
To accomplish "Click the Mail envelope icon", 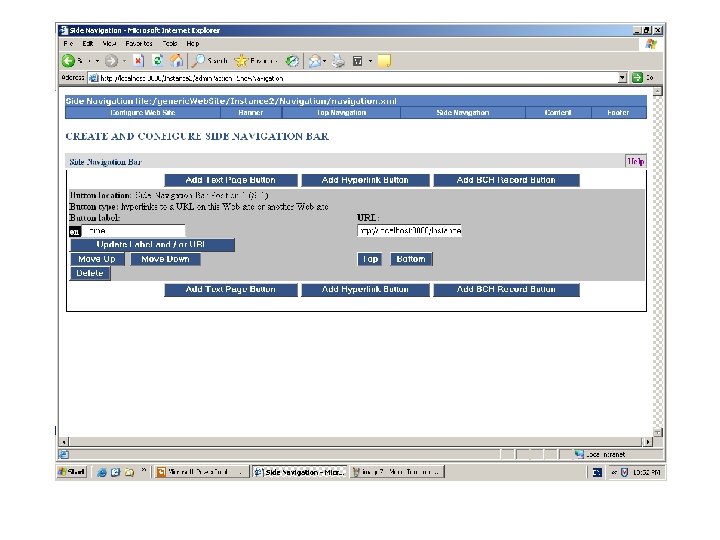I will tap(315, 61).
